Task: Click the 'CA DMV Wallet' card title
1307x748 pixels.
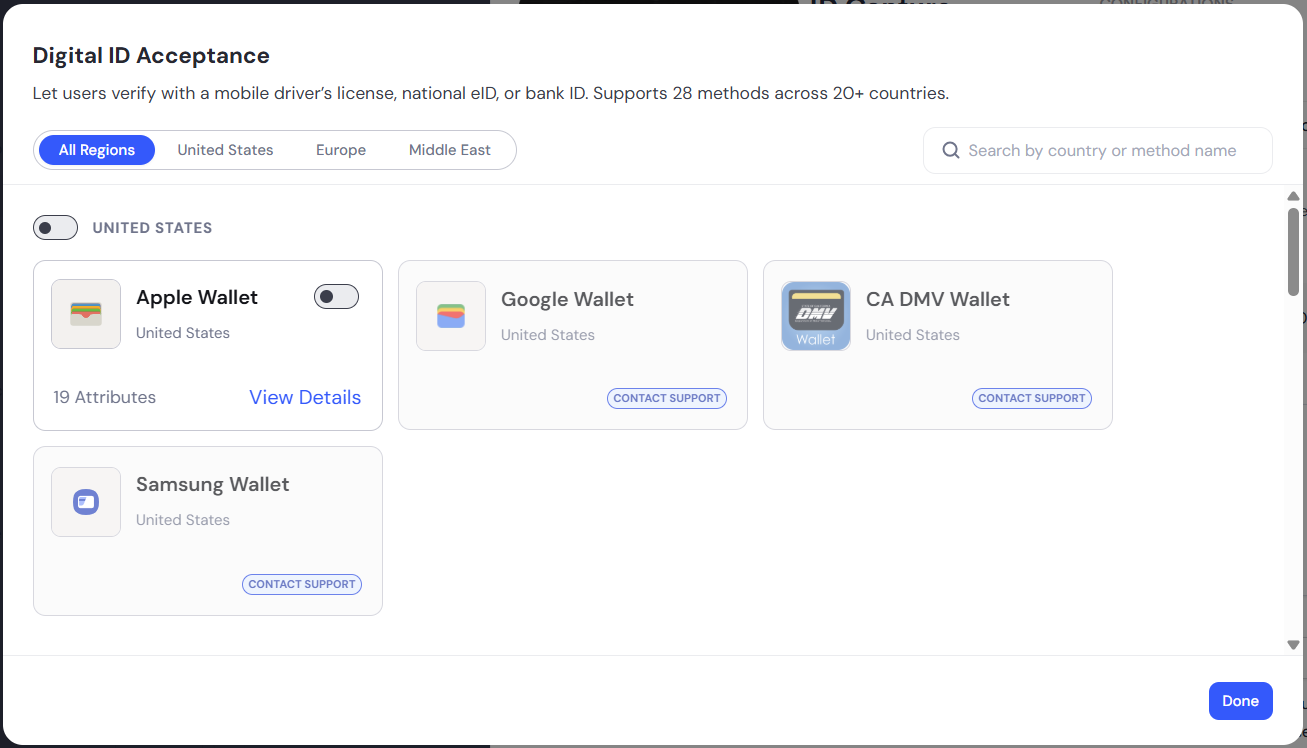Action: [938, 299]
